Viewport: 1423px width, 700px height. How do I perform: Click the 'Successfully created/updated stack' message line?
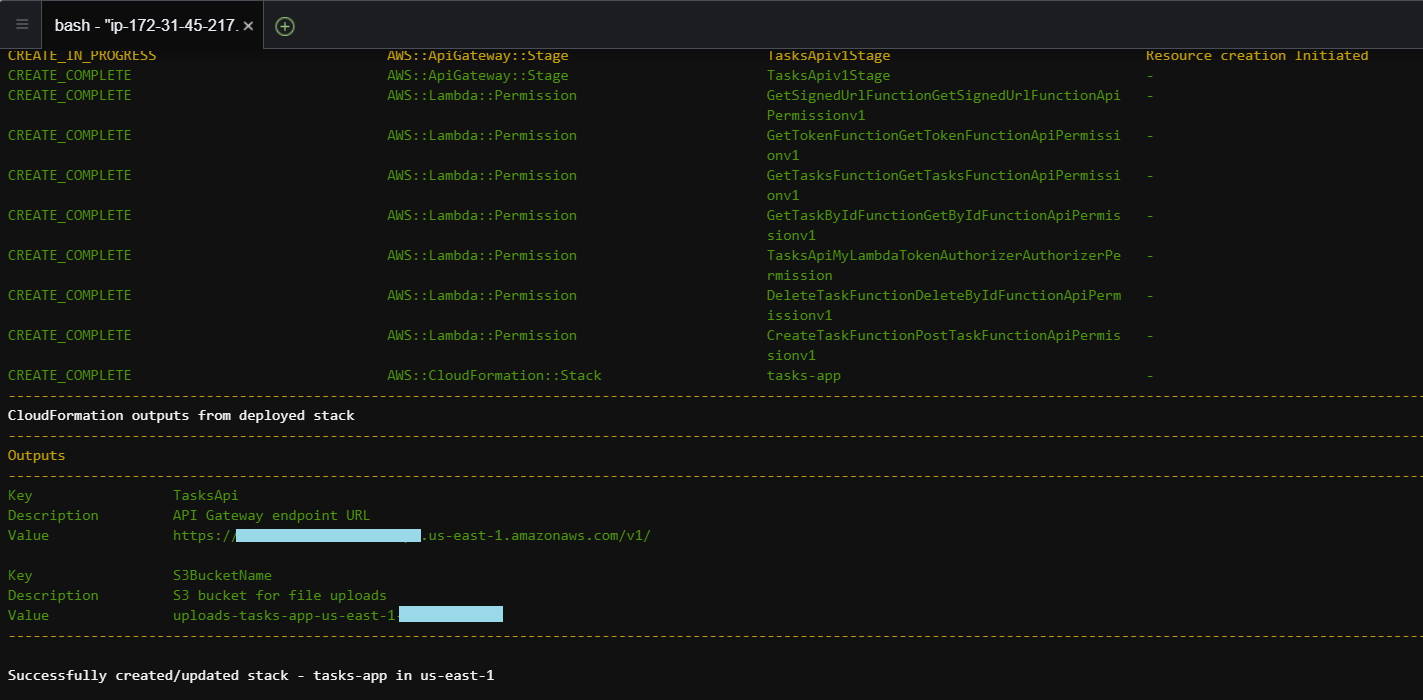[x=250, y=676]
